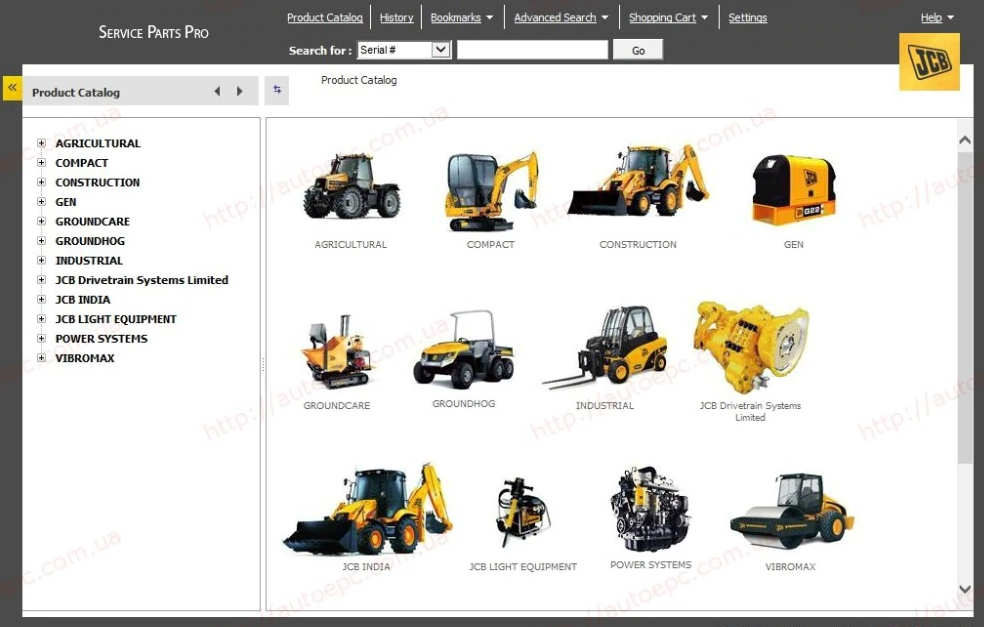Click the POWER SYSTEMS caption under the engine
This screenshot has width=984, height=627.
(x=651, y=565)
